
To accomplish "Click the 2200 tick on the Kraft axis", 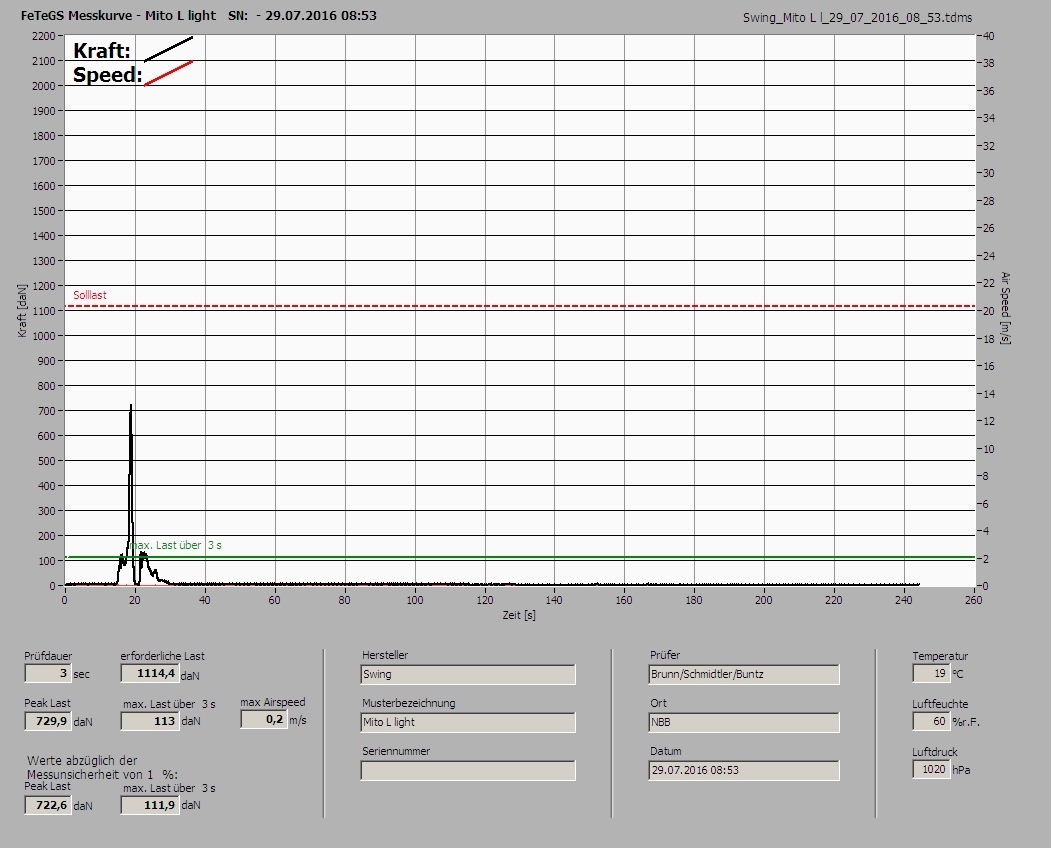I will (44, 36).
